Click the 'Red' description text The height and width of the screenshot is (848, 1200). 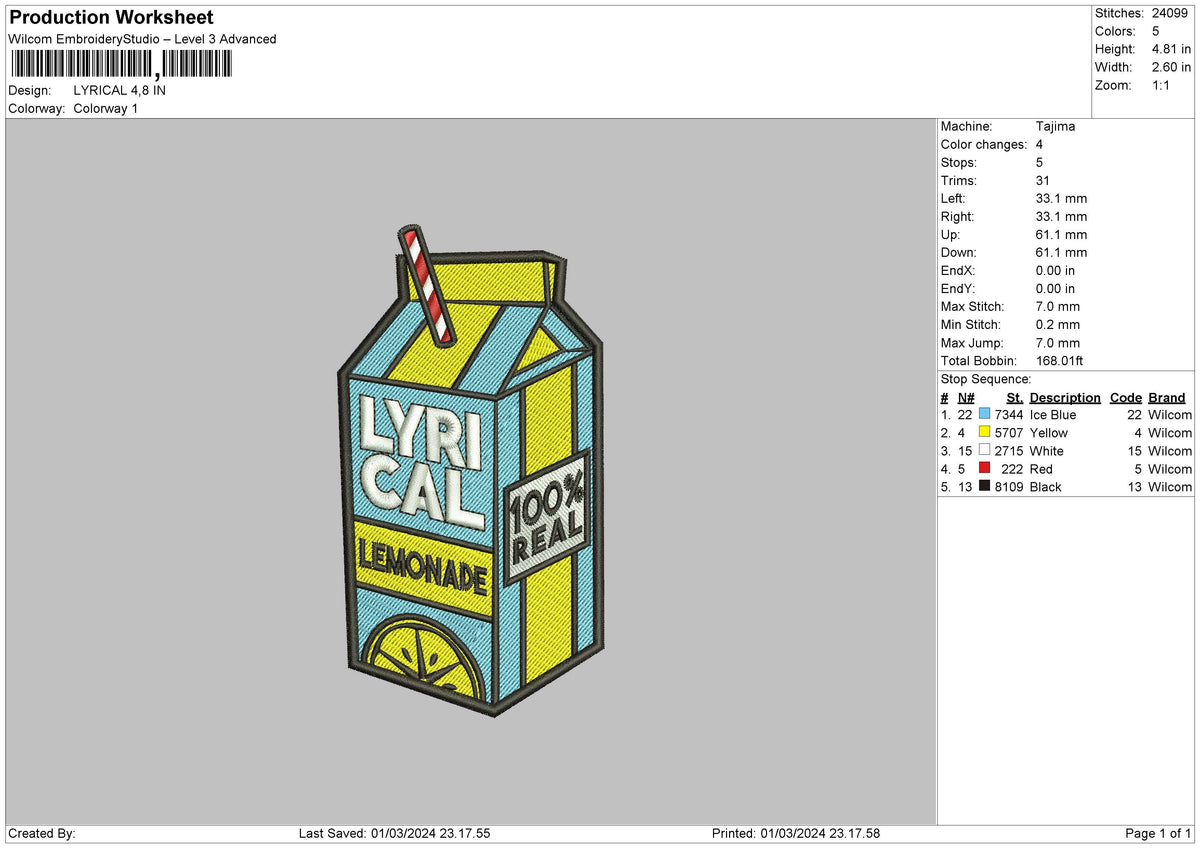[x=1041, y=468]
